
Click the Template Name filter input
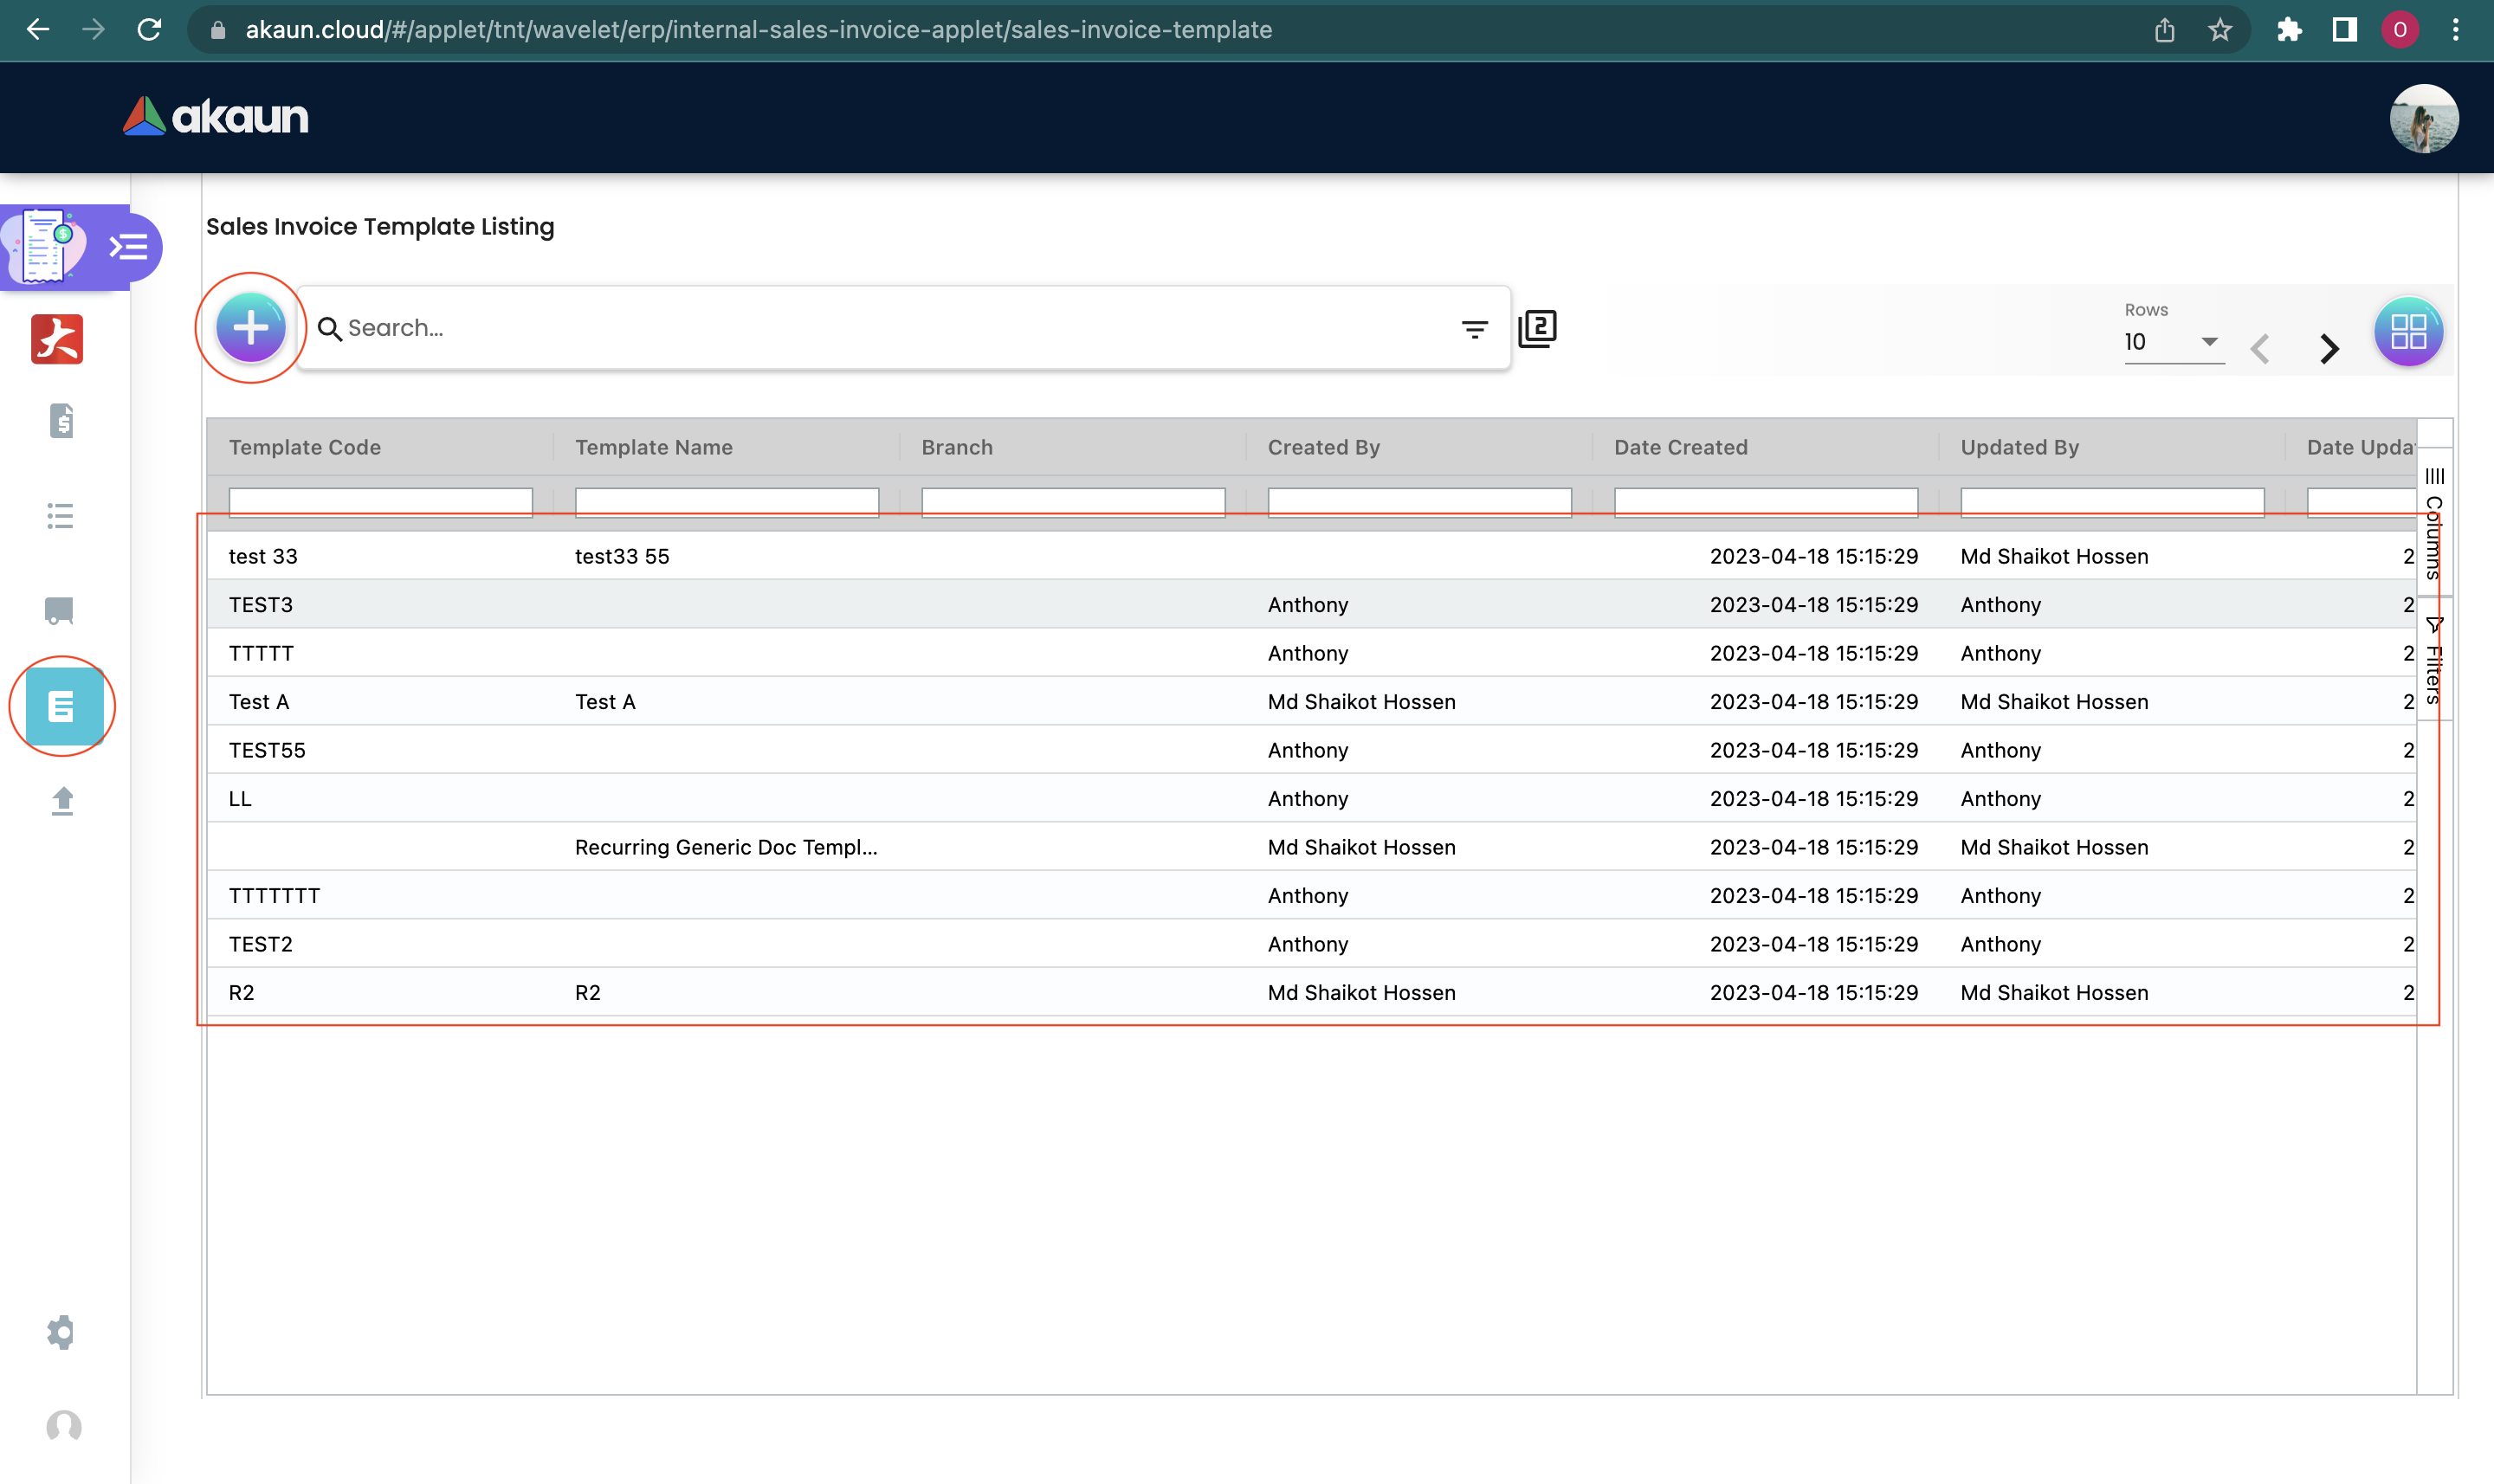726,501
